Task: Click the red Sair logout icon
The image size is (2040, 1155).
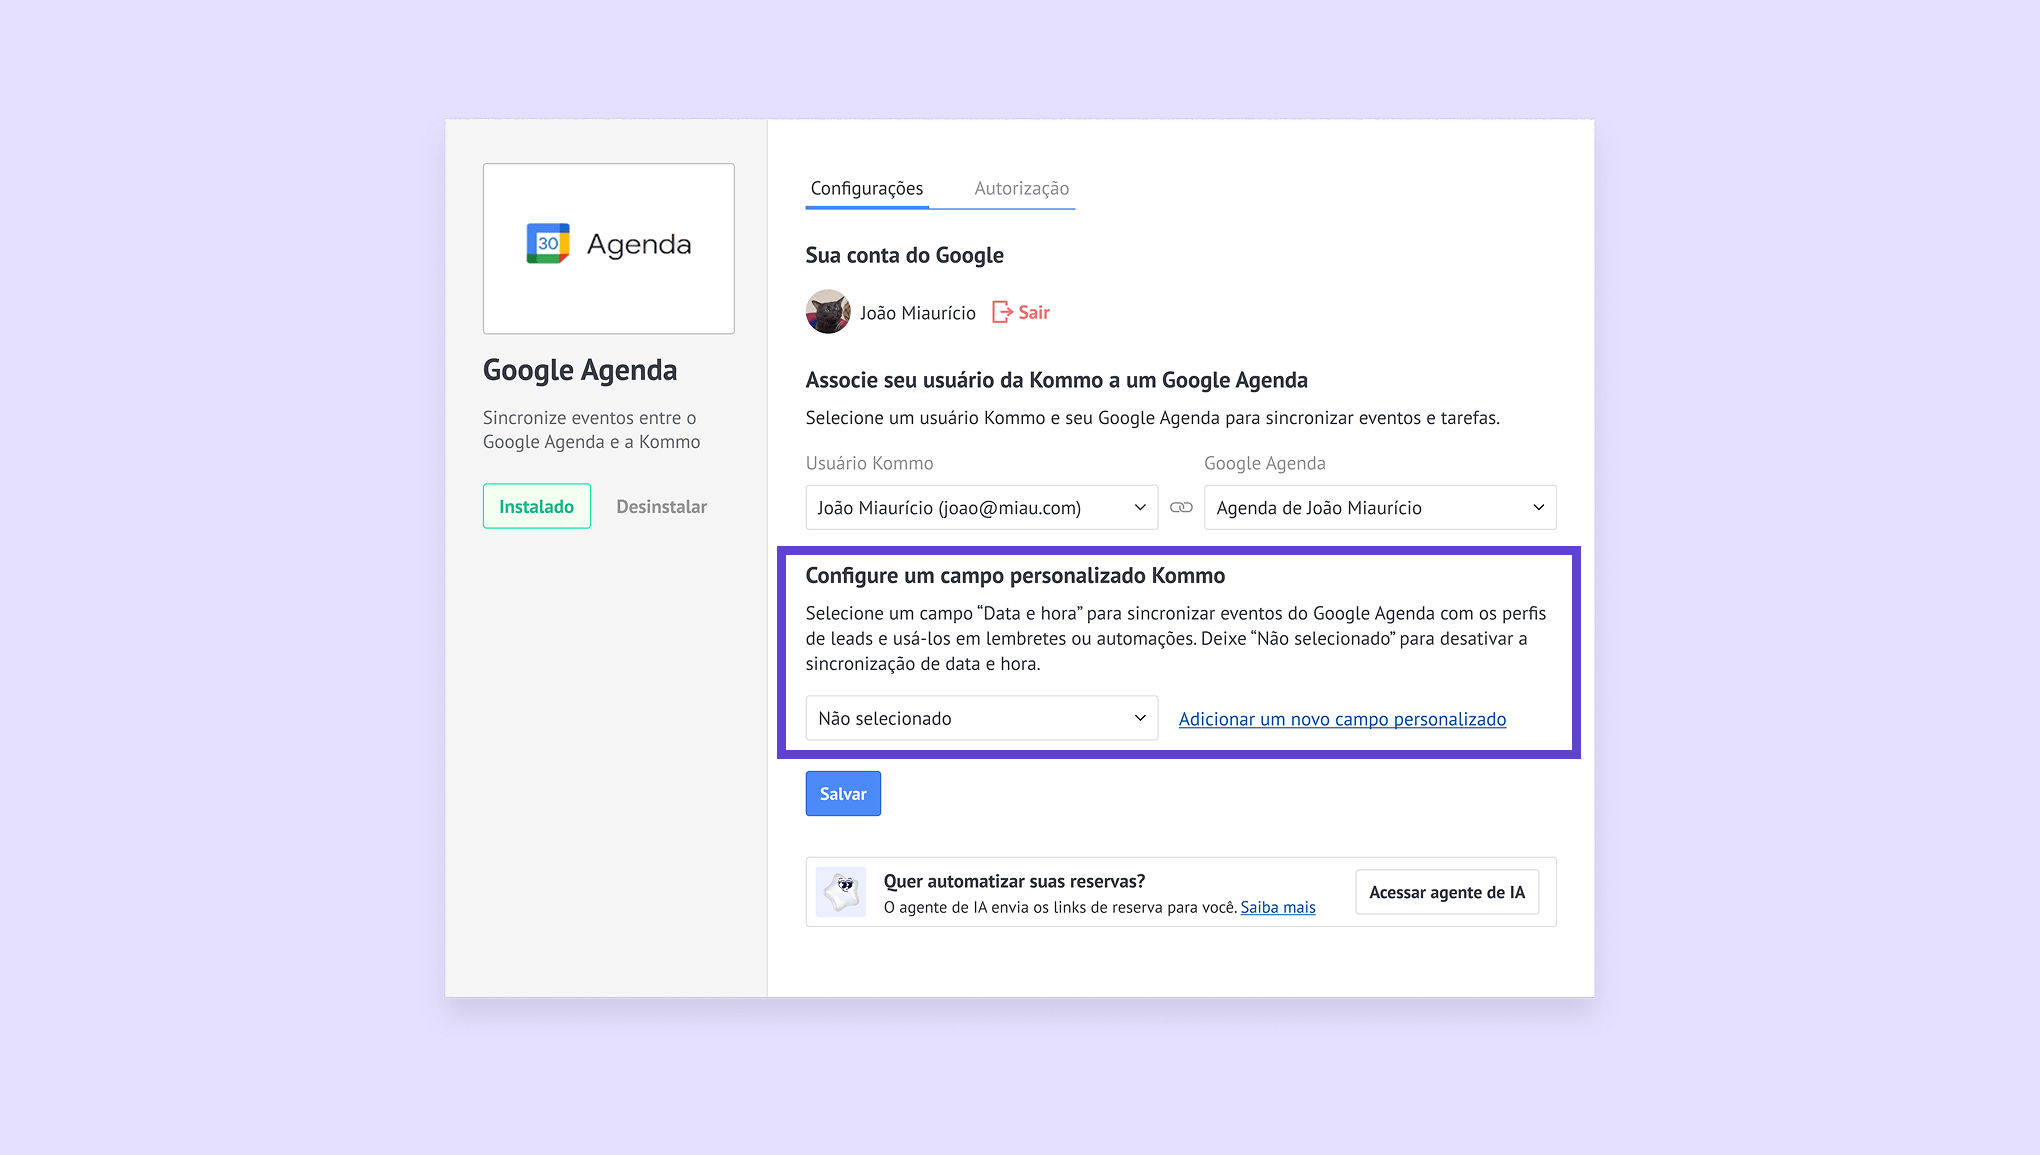Action: [x=1002, y=312]
